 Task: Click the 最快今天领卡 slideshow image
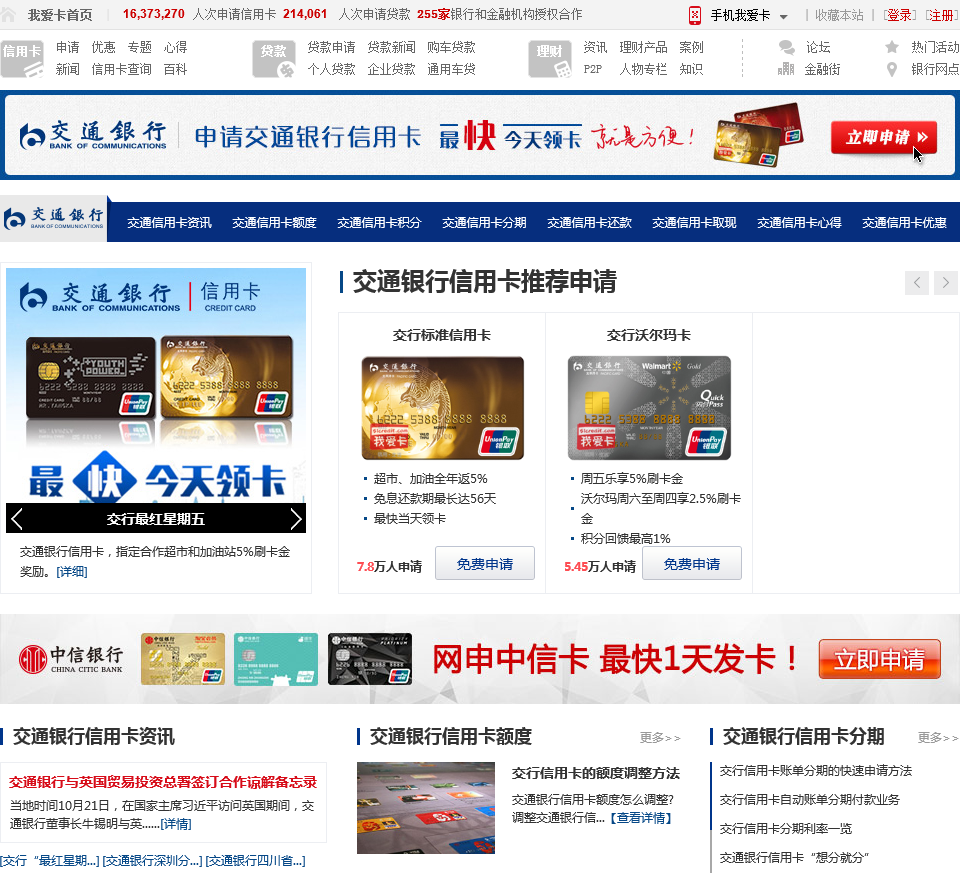pos(156,386)
